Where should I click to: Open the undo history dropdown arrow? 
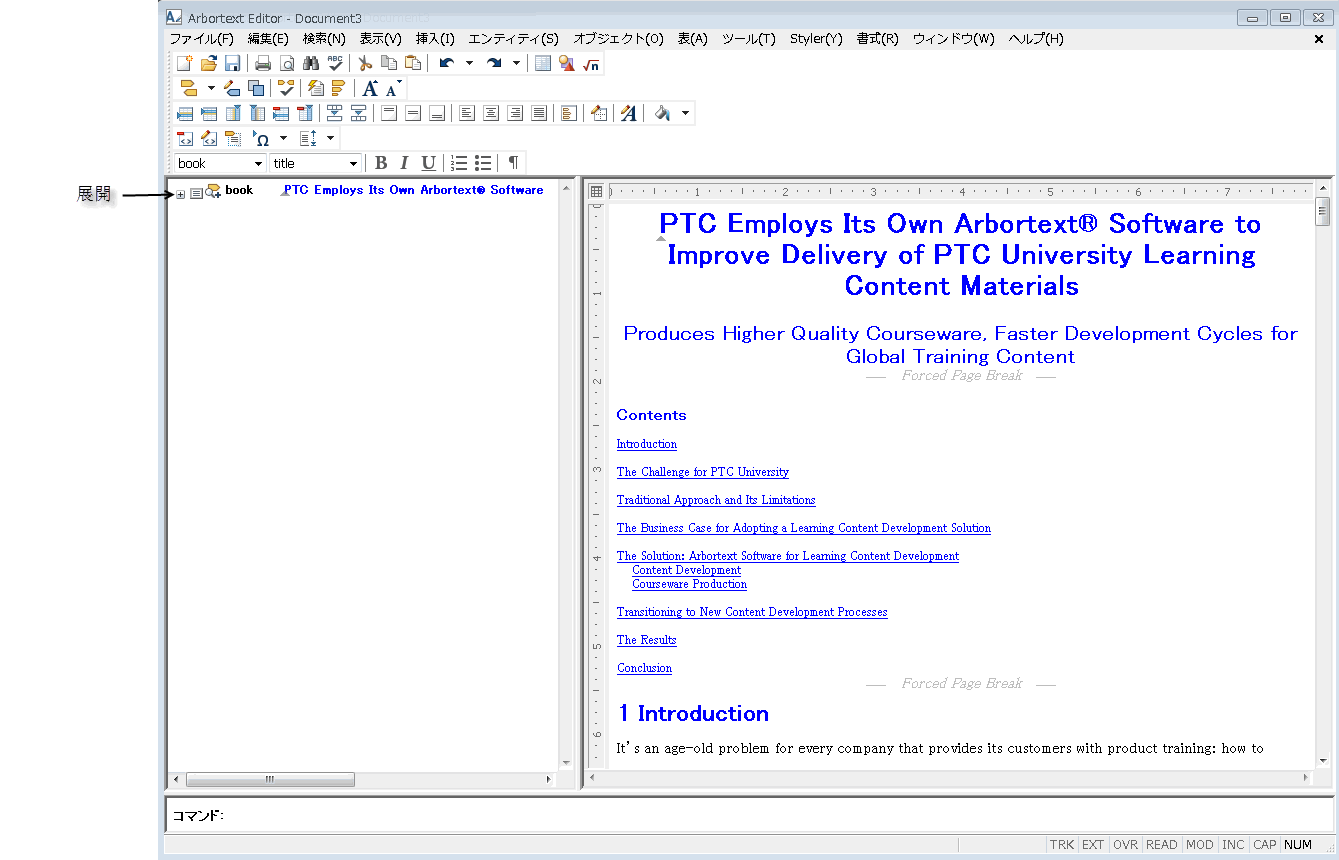469,64
